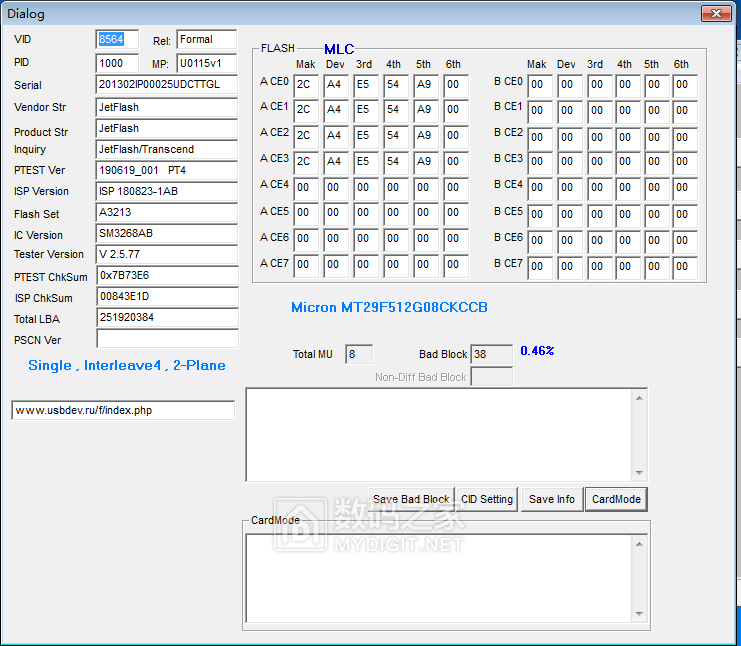741x646 pixels.
Task: Click the Single, Interleave4, 2-Plane text
Action: (x=127, y=365)
